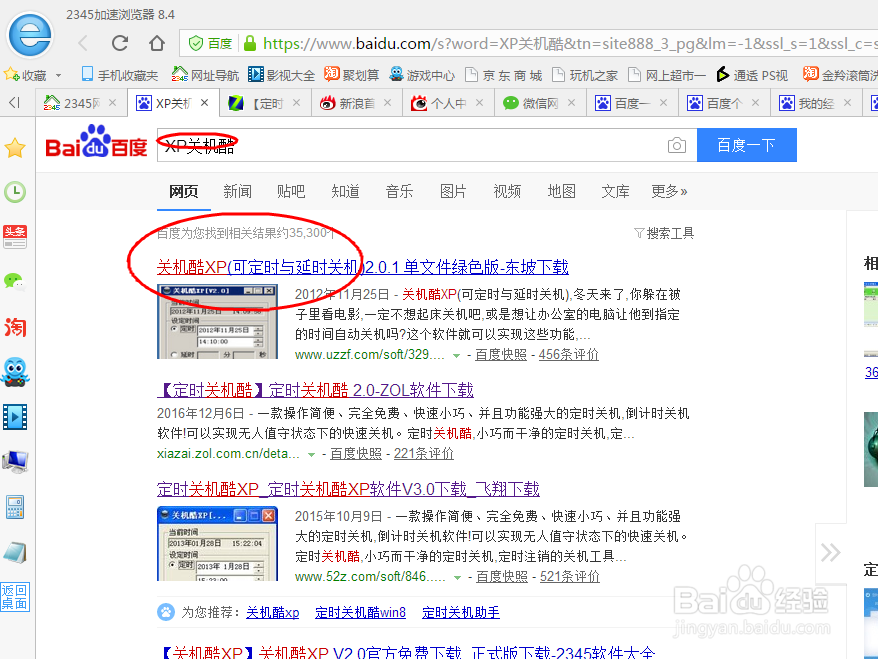Open 搜索工具 filter

click(664, 233)
